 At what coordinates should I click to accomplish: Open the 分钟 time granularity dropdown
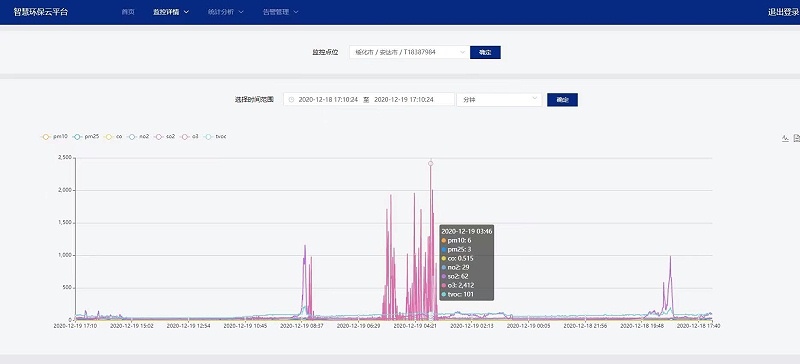(x=499, y=100)
